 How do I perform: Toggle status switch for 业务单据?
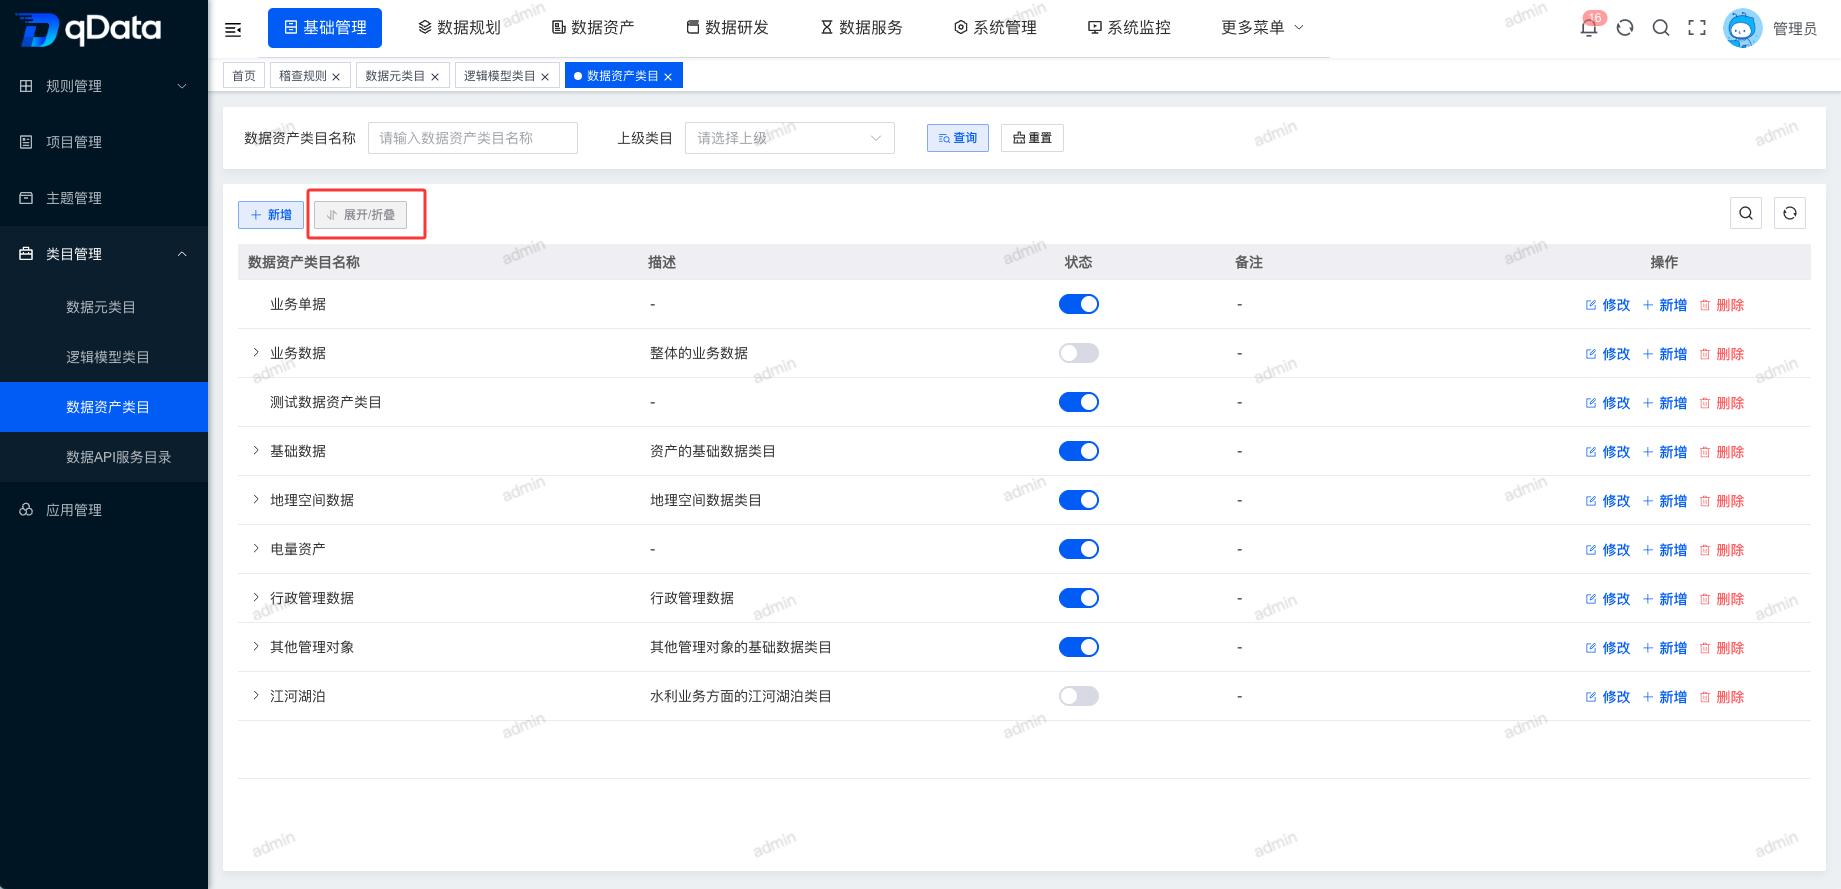1079,304
